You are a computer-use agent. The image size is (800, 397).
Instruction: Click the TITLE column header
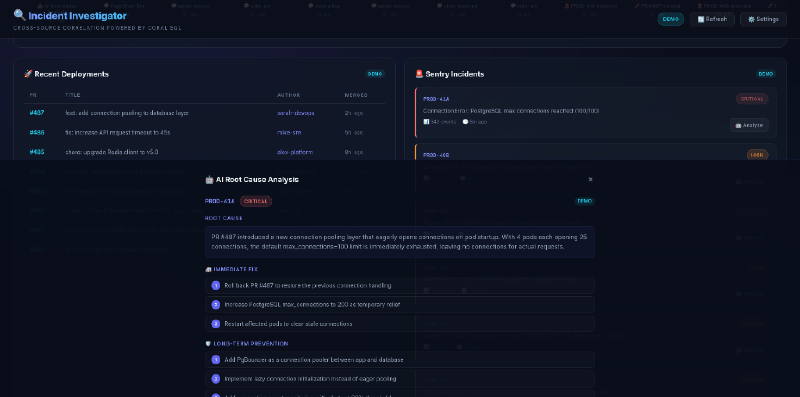72,95
